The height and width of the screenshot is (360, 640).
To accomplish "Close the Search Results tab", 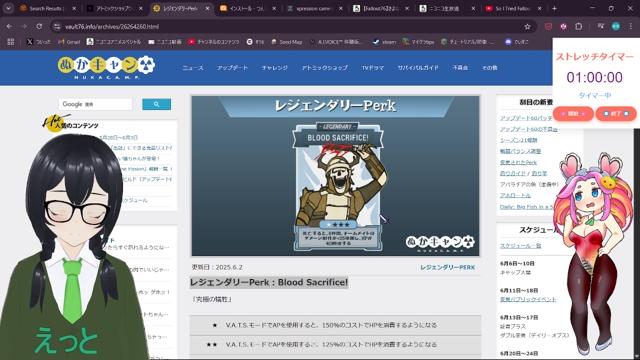I will coord(74,8).
